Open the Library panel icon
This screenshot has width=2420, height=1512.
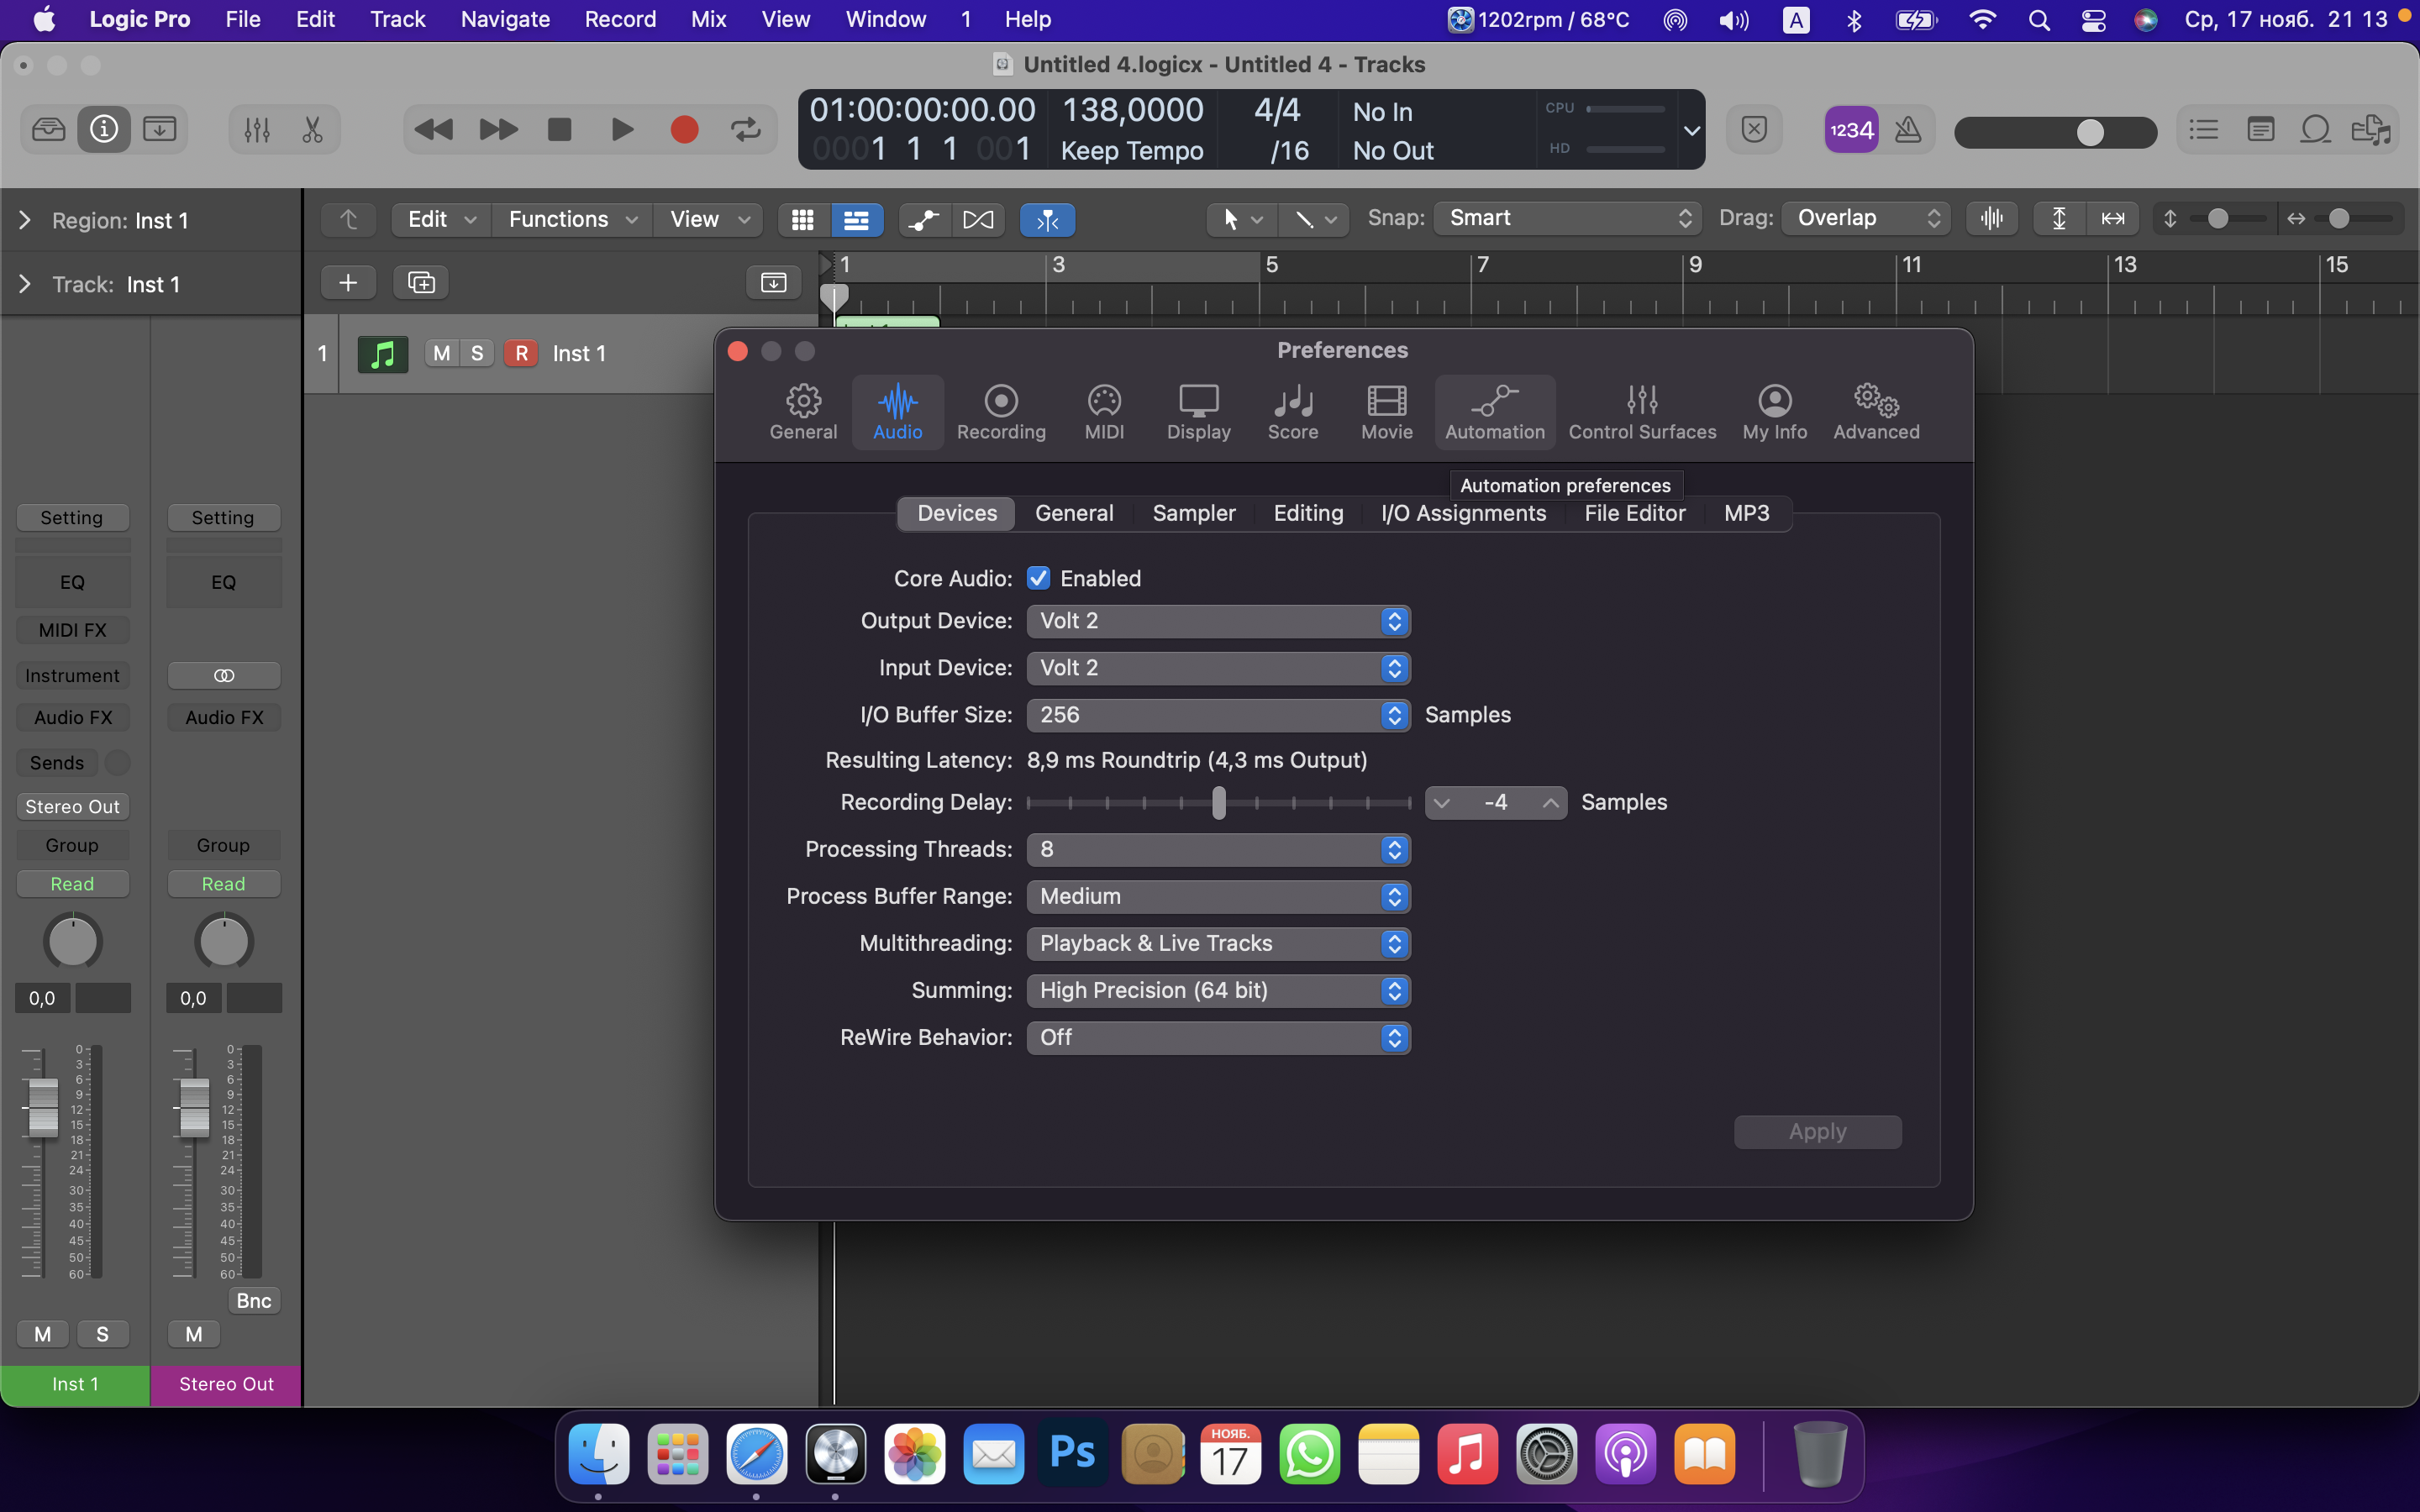[48, 129]
